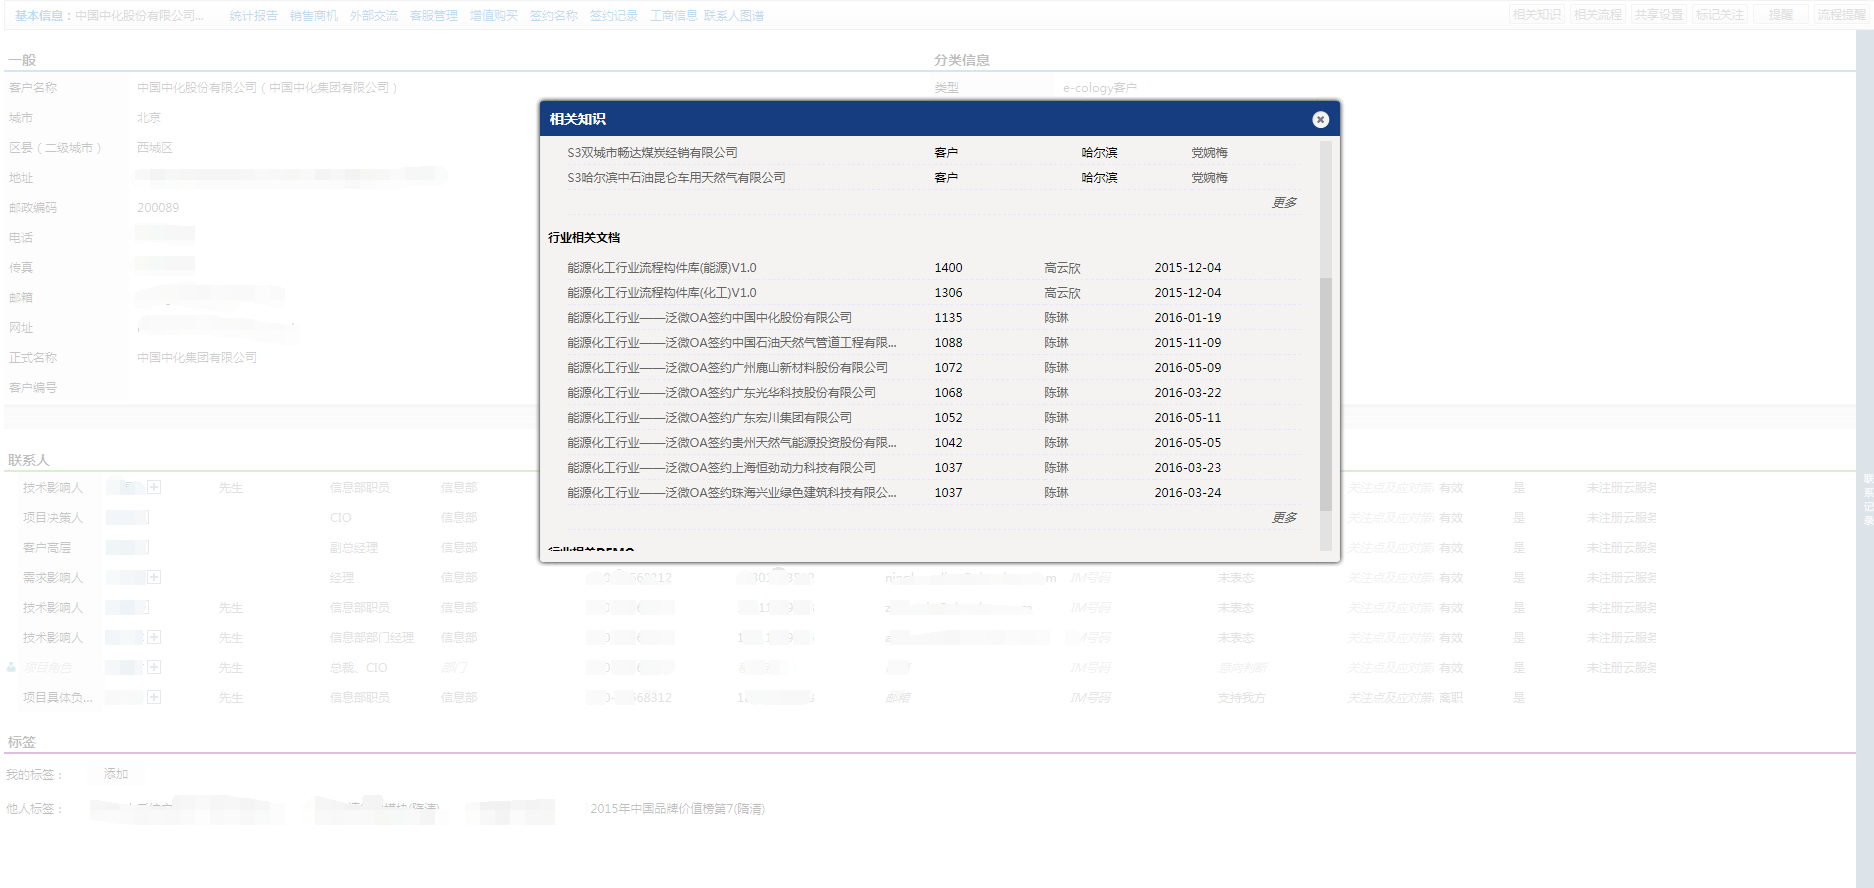Click 陈琳 in the 2016-05-11 row
This screenshot has width=1874, height=888.
pos(1056,418)
